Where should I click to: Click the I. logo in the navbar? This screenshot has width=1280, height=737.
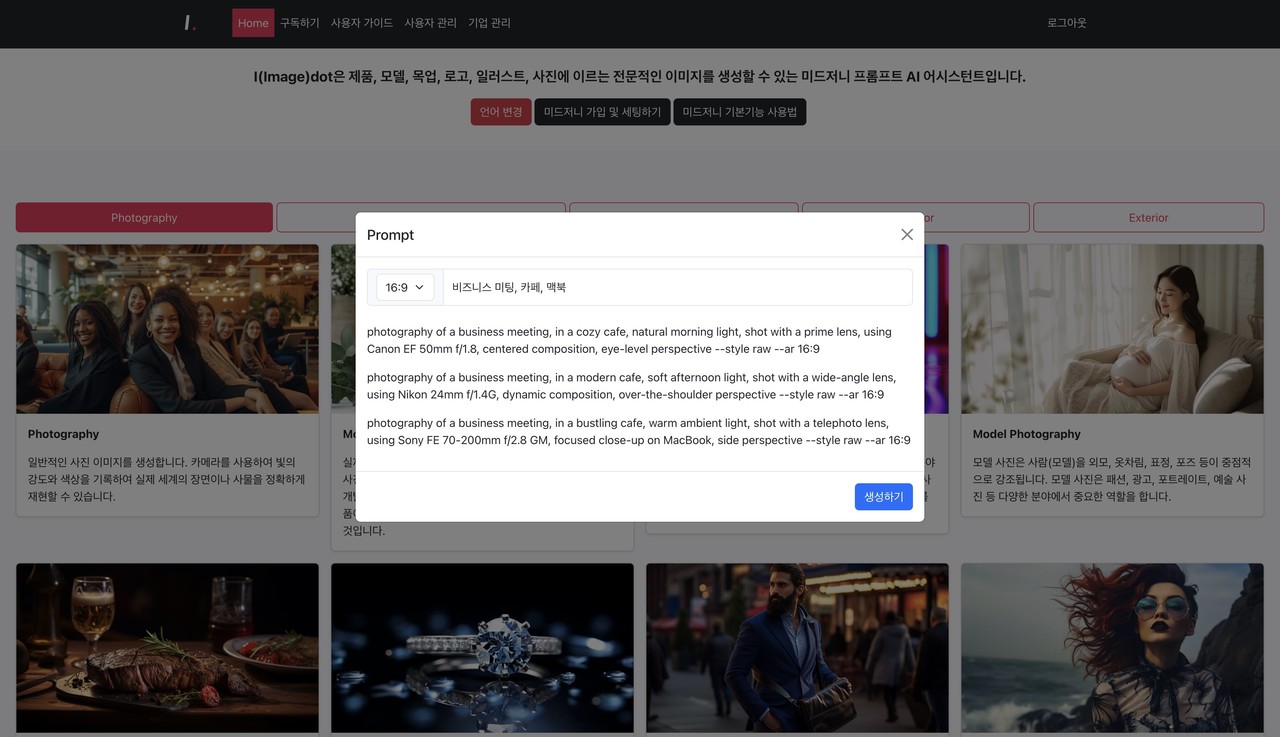click(x=190, y=23)
